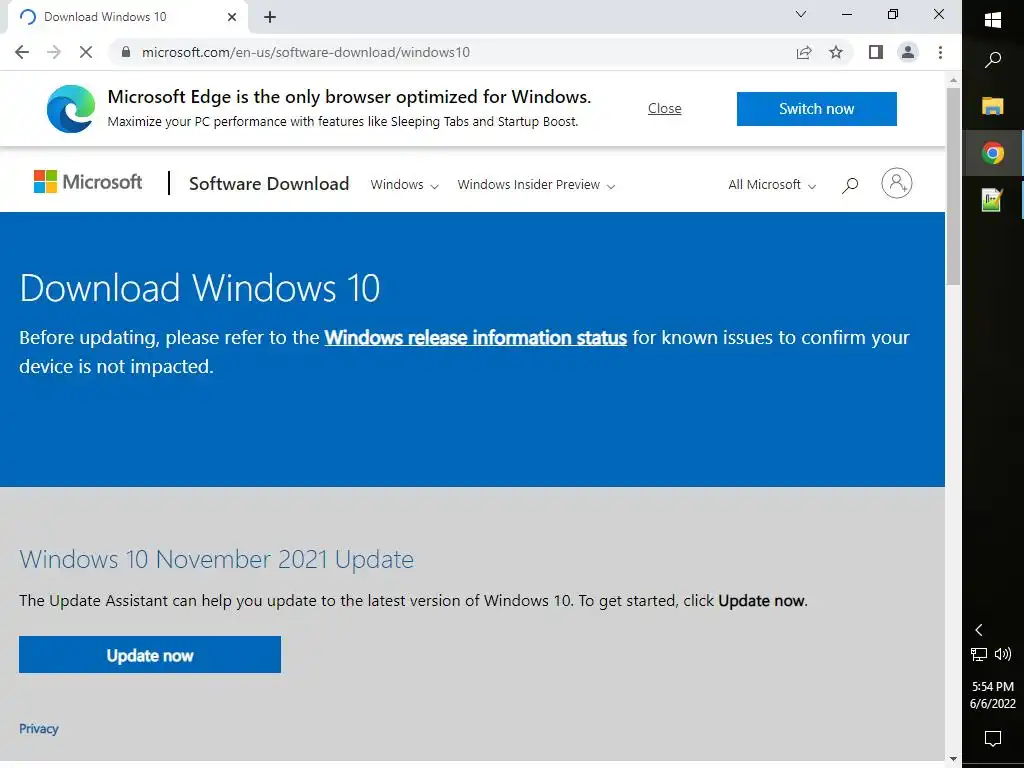
Task: Close the Download Windows 10 tab
Action: (x=232, y=17)
